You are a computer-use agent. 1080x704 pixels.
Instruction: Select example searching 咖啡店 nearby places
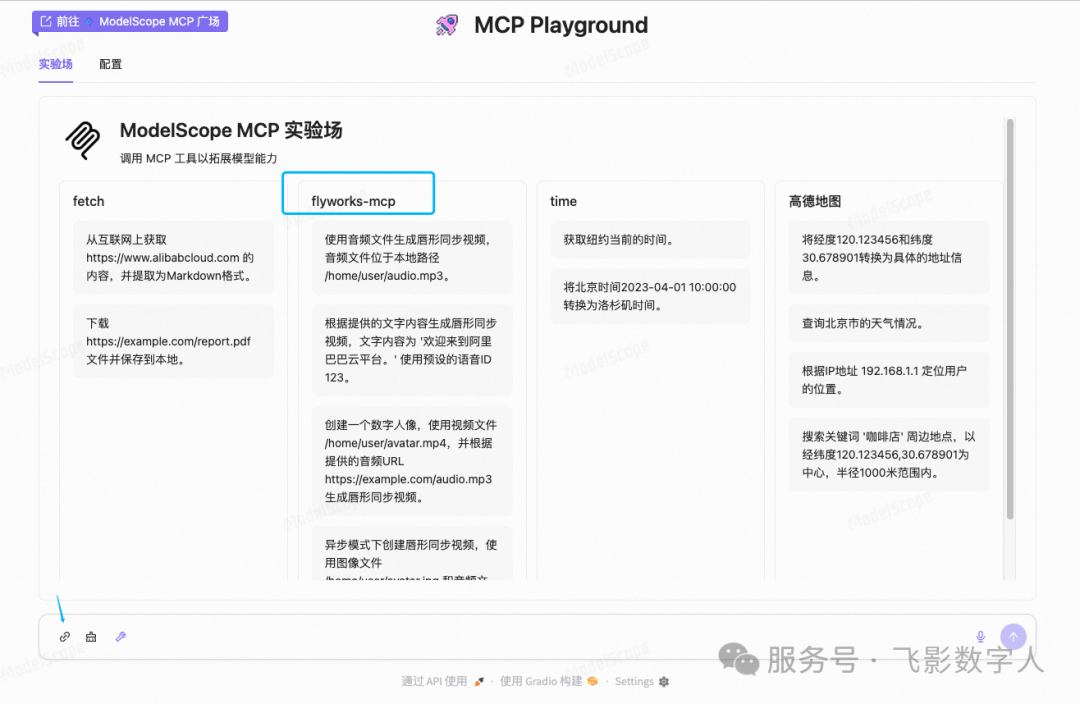click(889, 455)
